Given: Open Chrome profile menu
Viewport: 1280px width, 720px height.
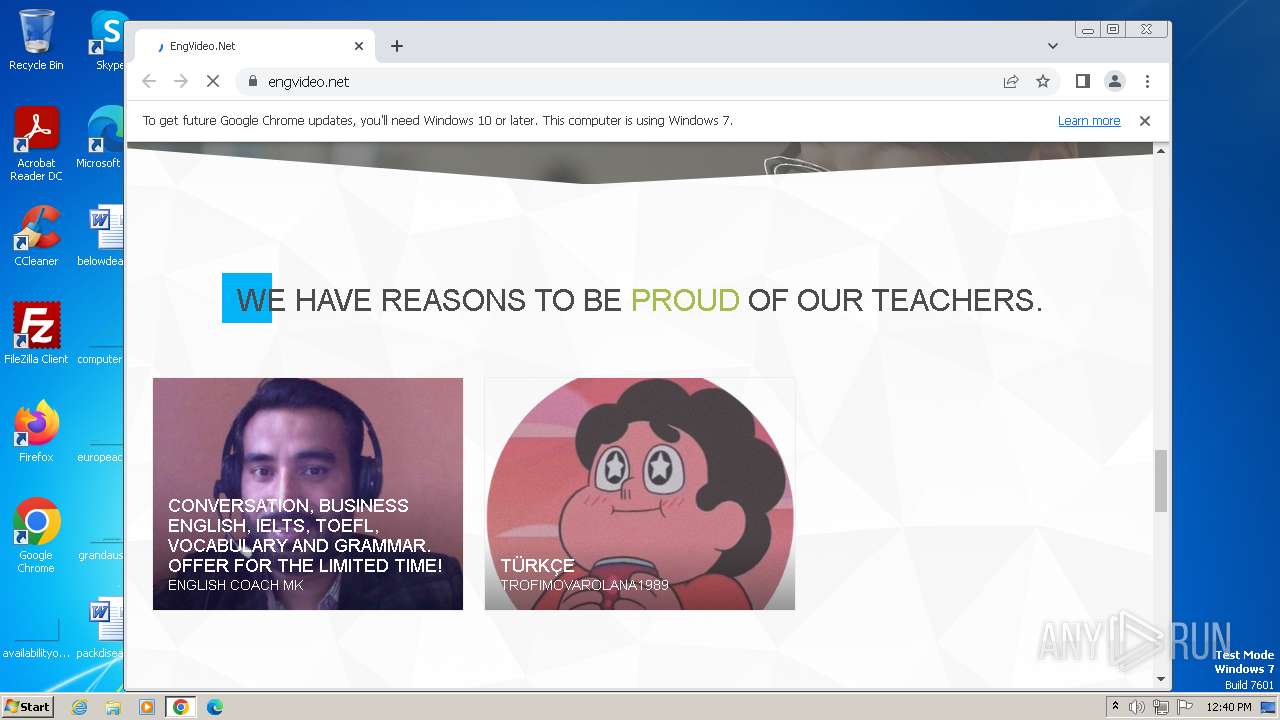Looking at the screenshot, I should 1114,82.
